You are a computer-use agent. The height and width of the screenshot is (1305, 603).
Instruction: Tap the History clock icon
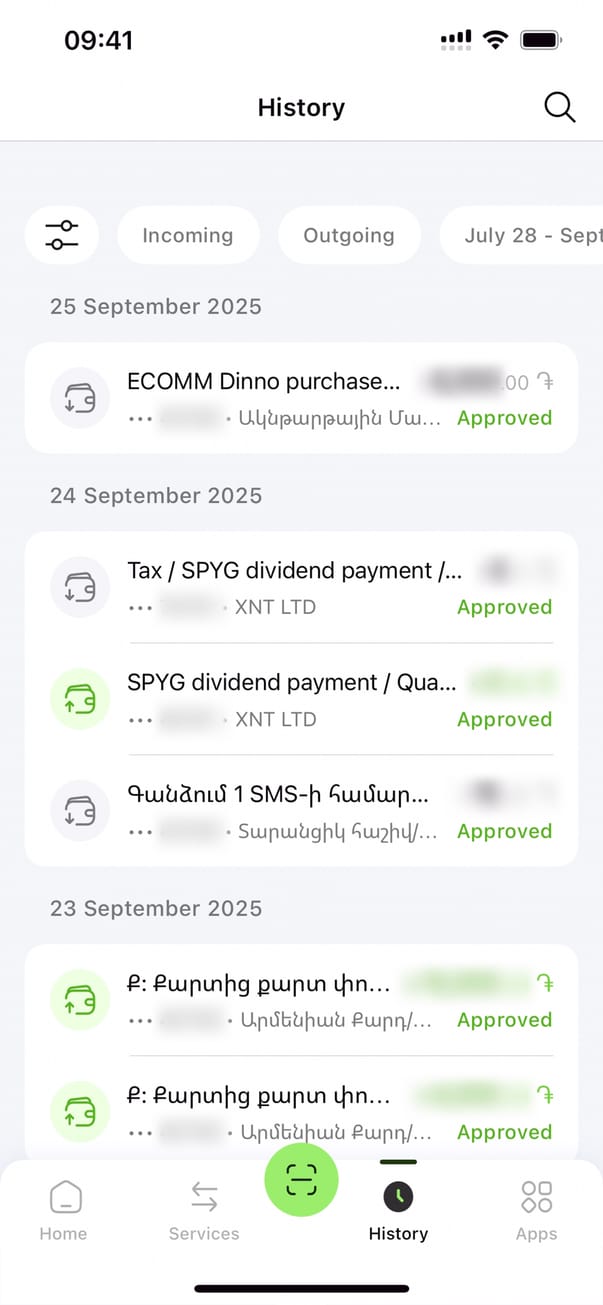398,1197
